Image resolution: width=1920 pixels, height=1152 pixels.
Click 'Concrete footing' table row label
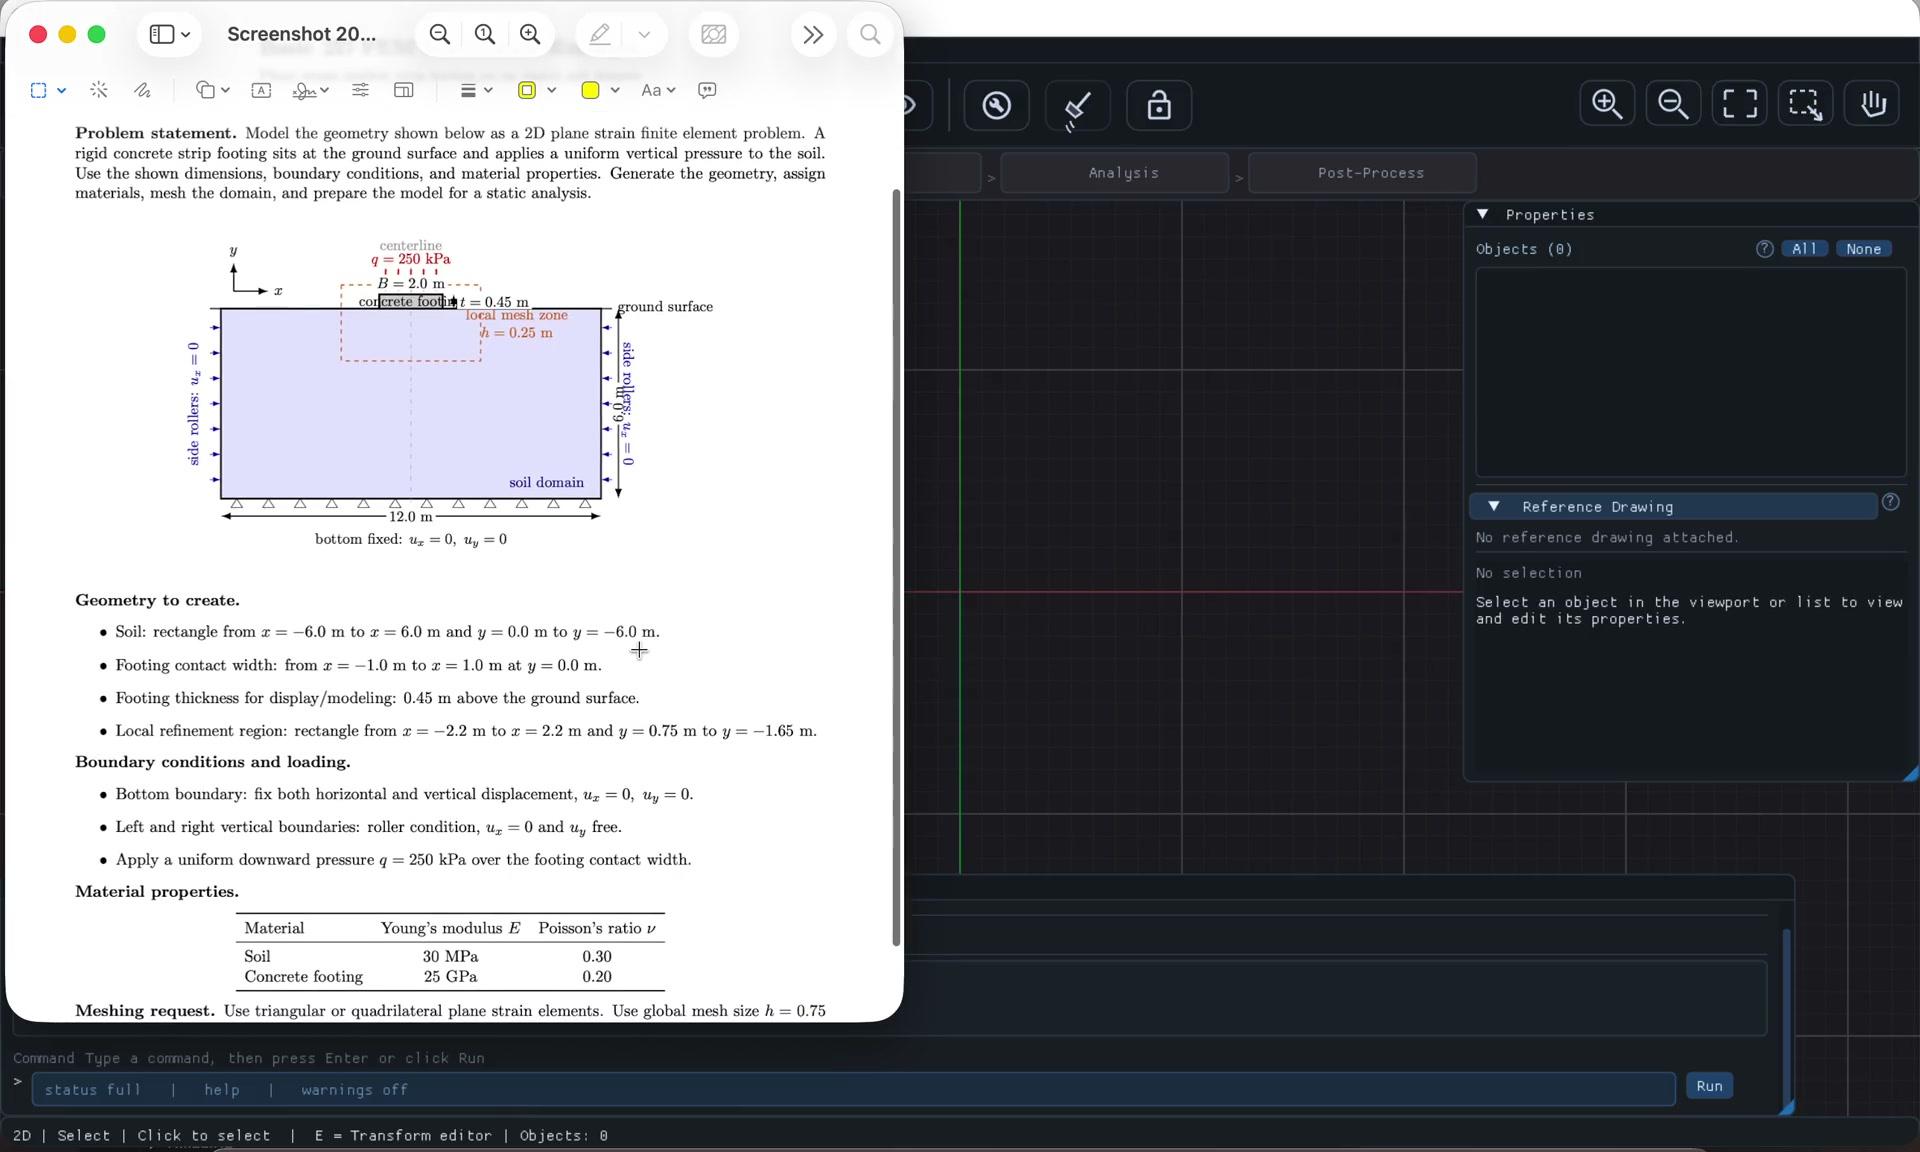(303, 976)
